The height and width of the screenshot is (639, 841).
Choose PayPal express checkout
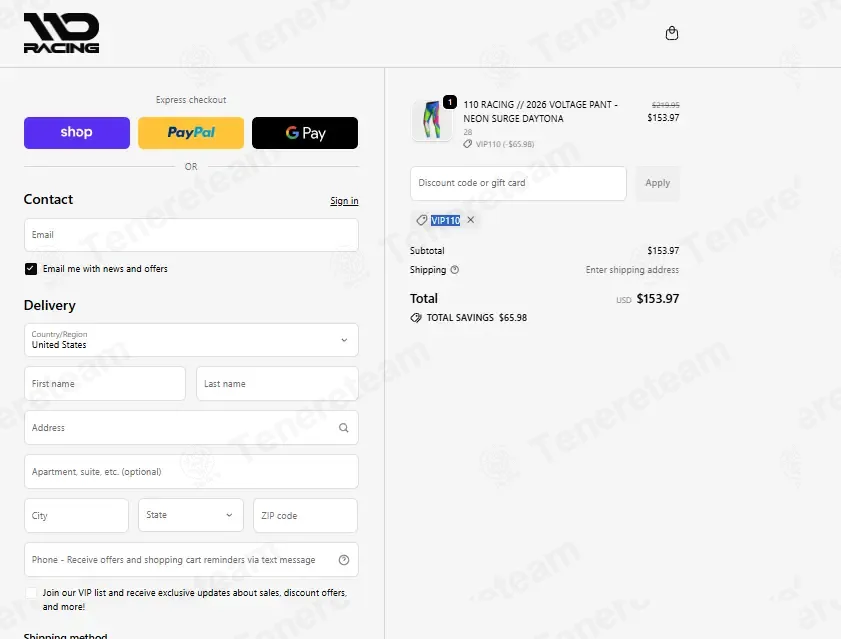point(191,133)
